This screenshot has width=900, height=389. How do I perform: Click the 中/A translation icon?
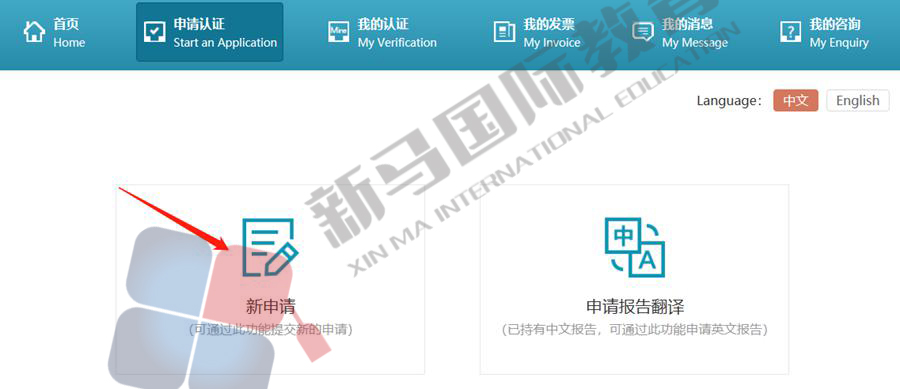coord(635,247)
